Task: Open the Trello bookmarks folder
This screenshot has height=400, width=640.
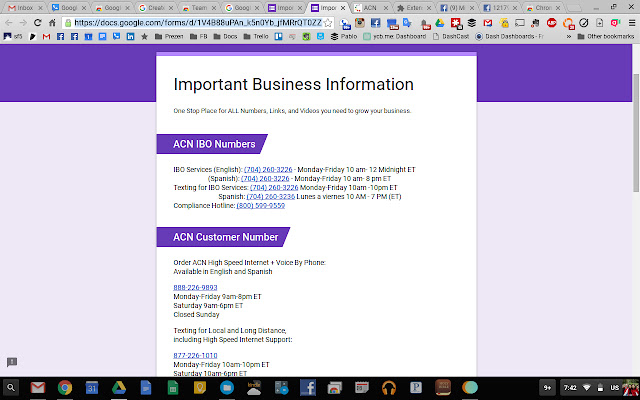Action: [x=256, y=37]
